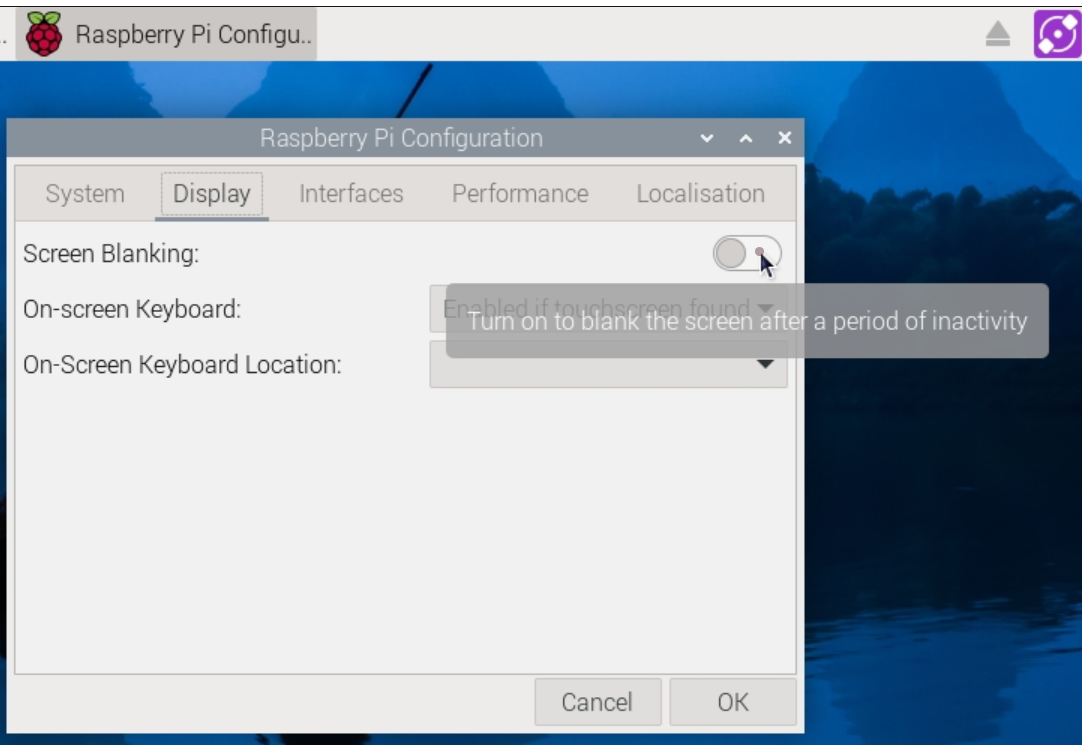
Task: Open the eject media tray icon
Action: click(x=998, y=34)
